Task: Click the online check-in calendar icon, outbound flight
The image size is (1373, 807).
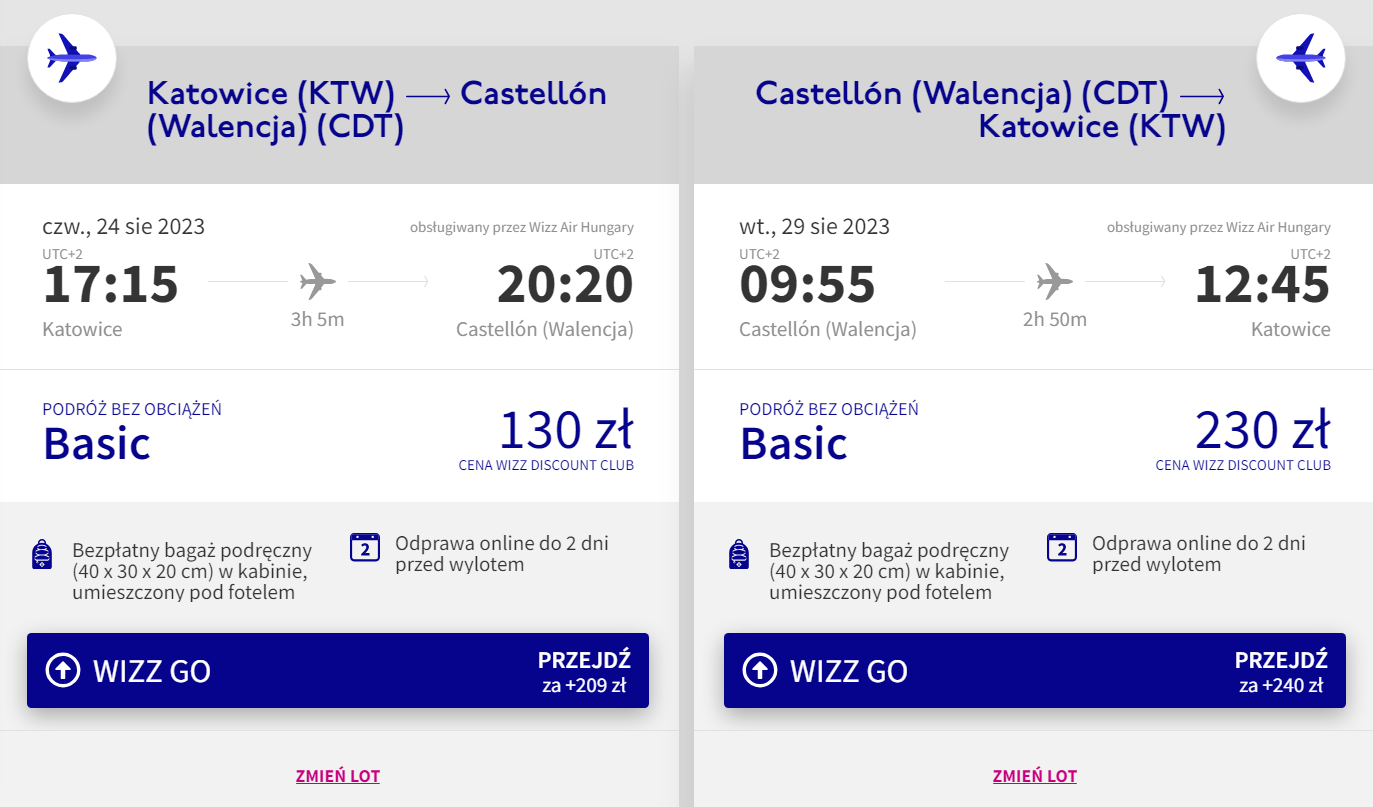Action: pyautogui.click(x=365, y=548)
